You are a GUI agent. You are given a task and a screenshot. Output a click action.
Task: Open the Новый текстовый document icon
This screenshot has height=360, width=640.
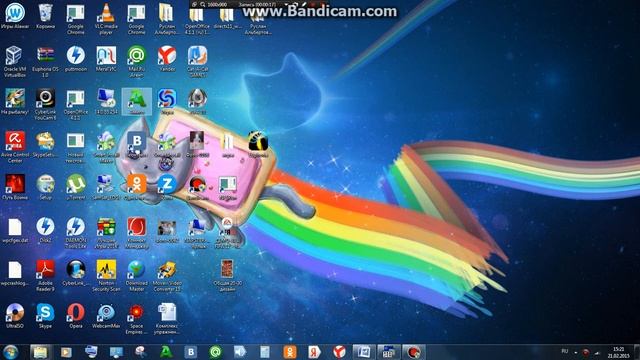click(x=76, y=147)
